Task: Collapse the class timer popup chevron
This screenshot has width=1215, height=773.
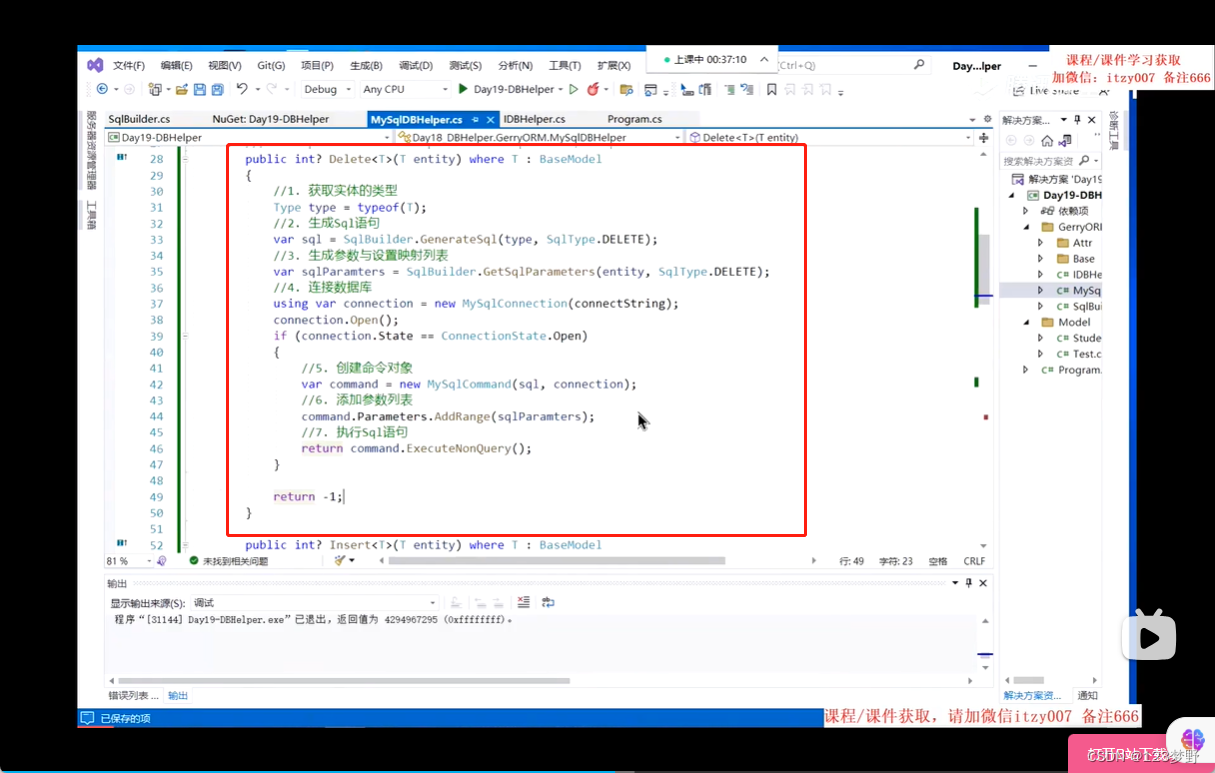Action: tap(764, 59)
